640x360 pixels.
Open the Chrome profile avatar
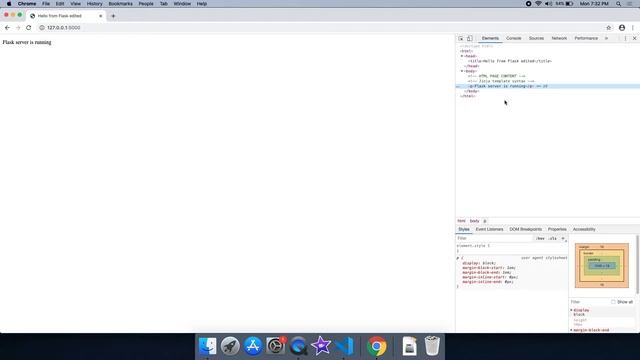click(622, 28)
